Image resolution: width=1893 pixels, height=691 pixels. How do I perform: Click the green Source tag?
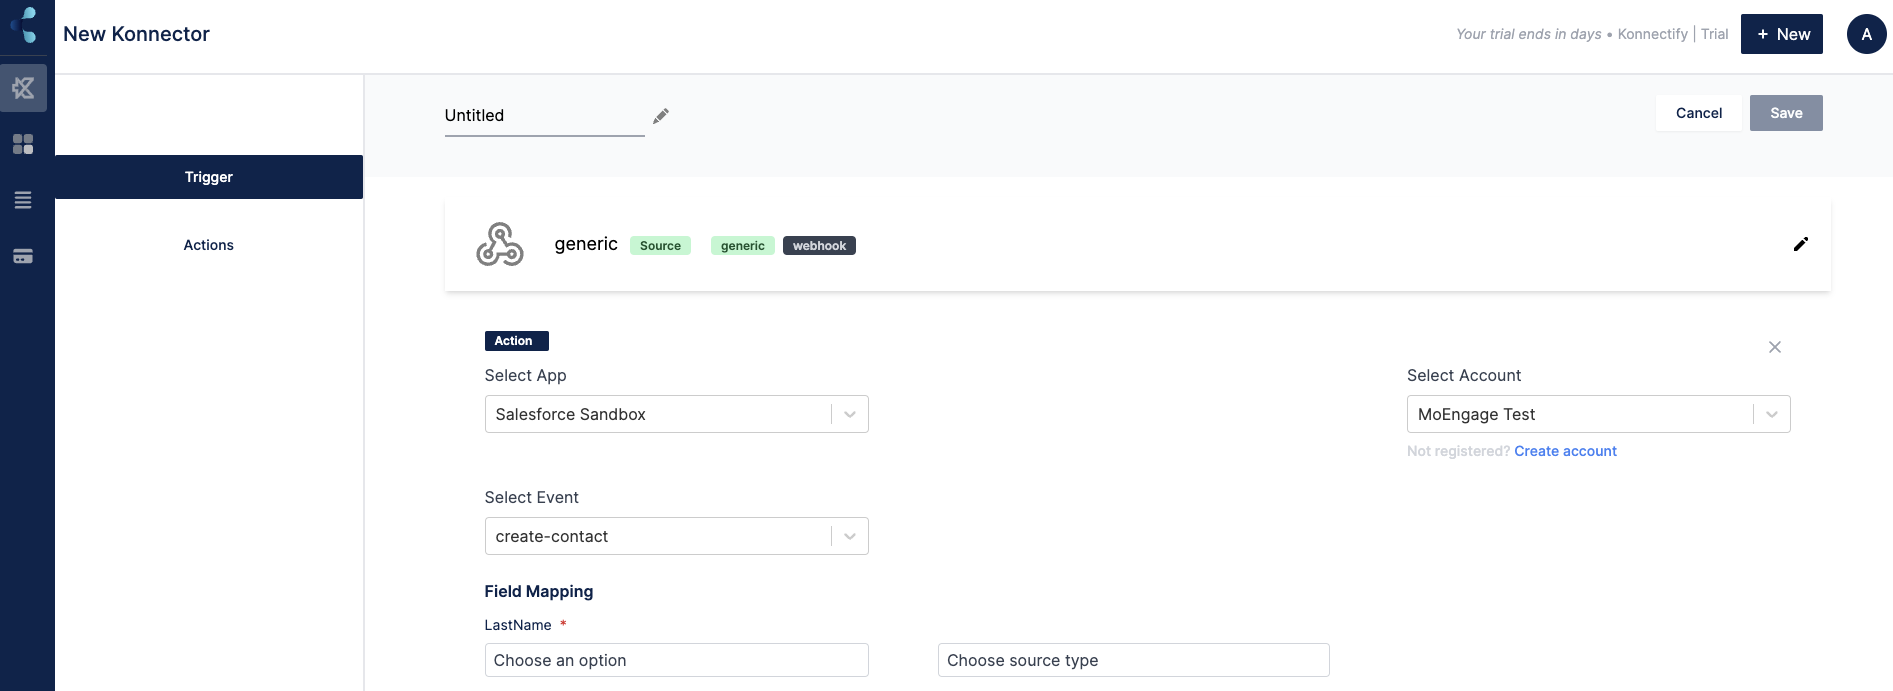click(660, 246)
